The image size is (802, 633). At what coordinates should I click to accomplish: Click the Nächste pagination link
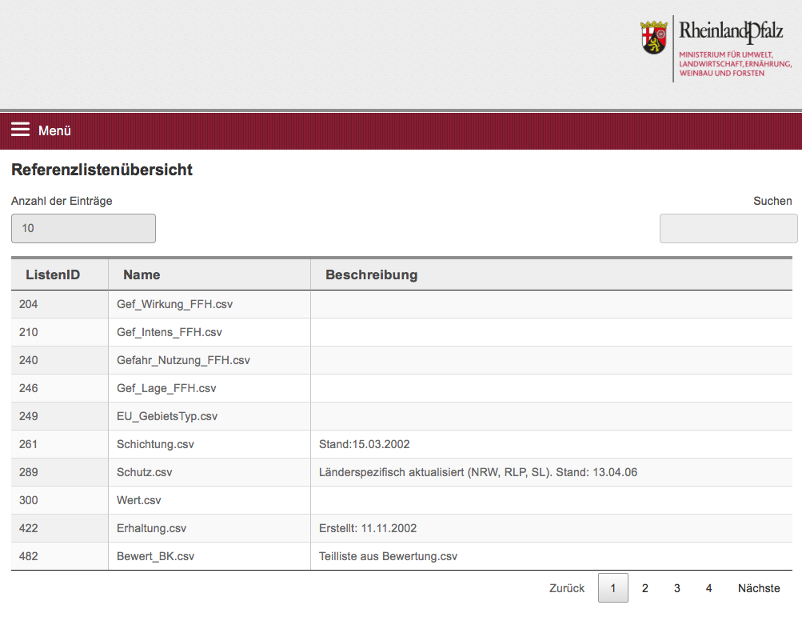759,588
